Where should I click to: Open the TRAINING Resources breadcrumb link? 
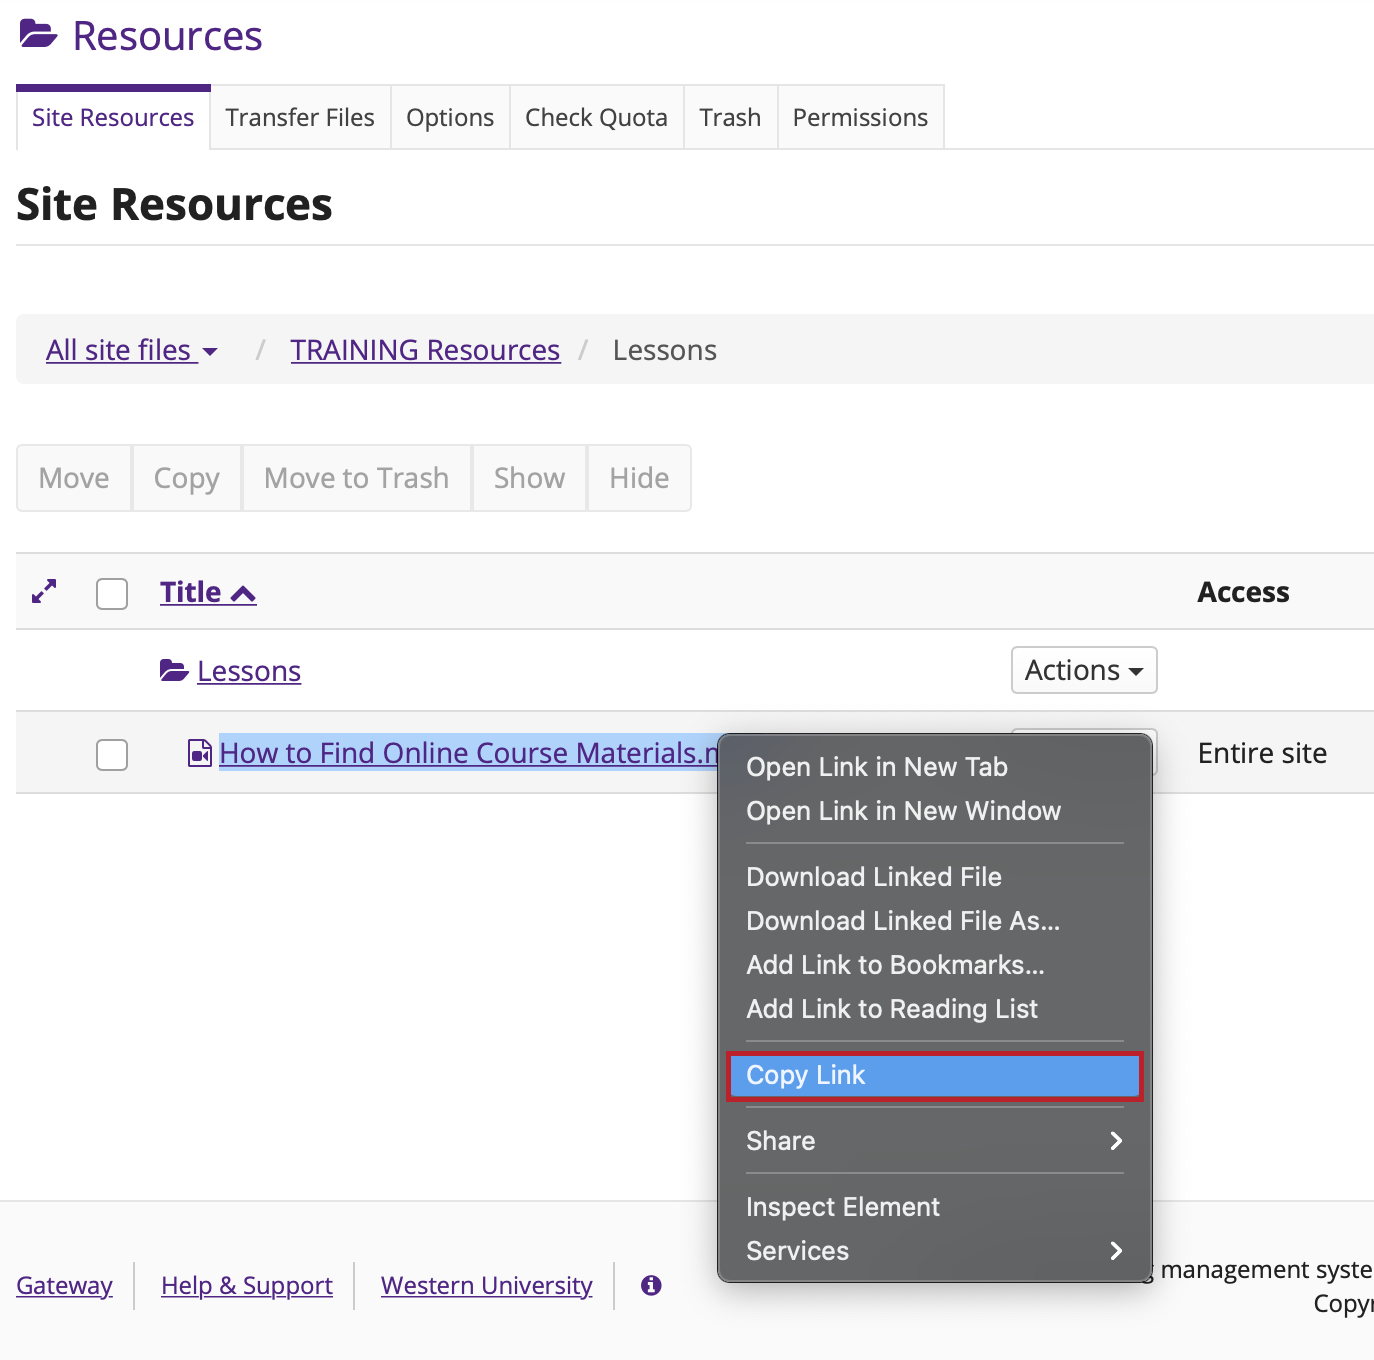coord(425,350)
